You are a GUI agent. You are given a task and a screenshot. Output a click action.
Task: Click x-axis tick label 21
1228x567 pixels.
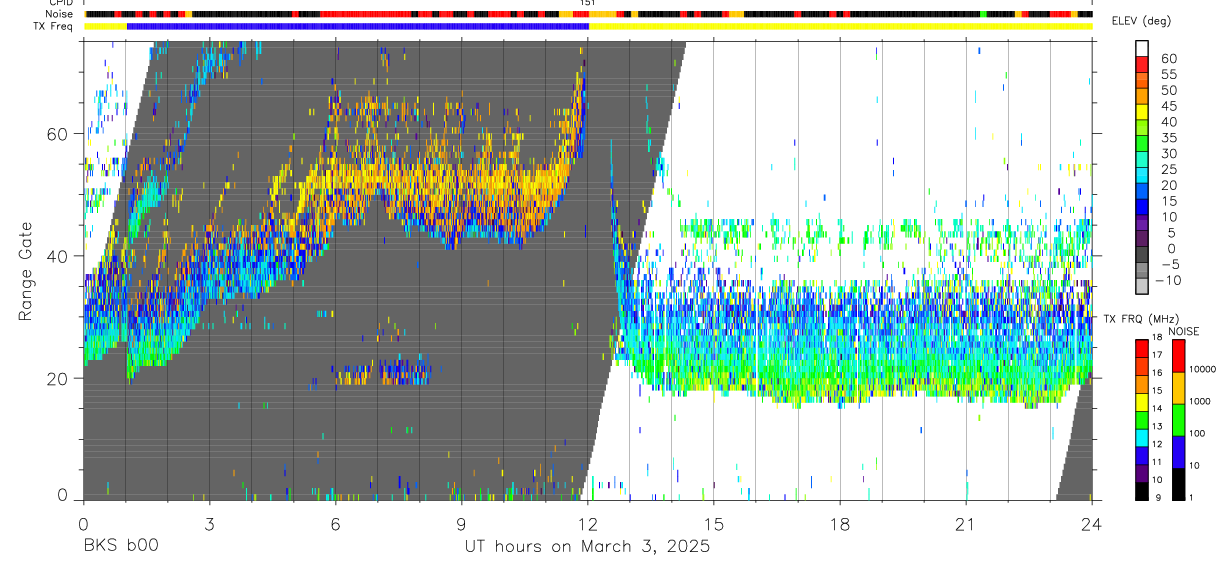click(966, 524)
